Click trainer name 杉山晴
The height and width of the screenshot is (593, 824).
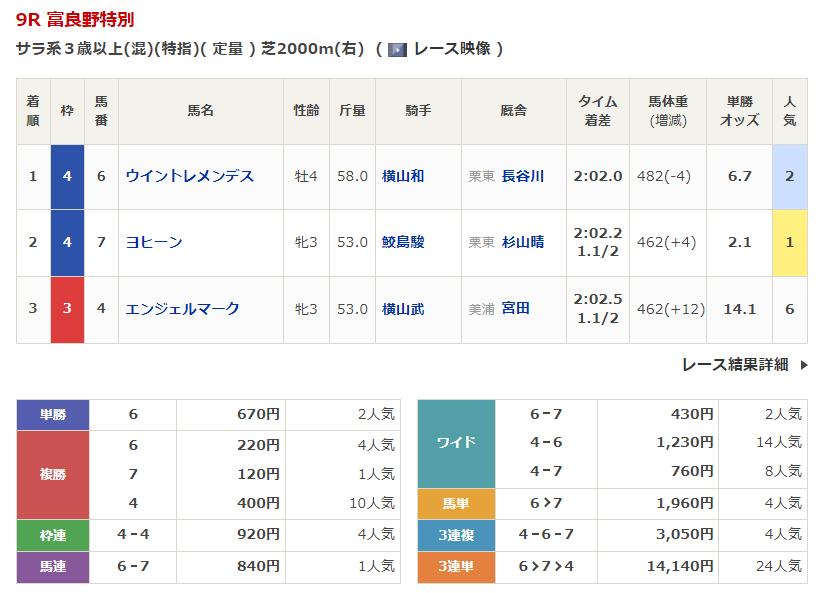point(523,242)
